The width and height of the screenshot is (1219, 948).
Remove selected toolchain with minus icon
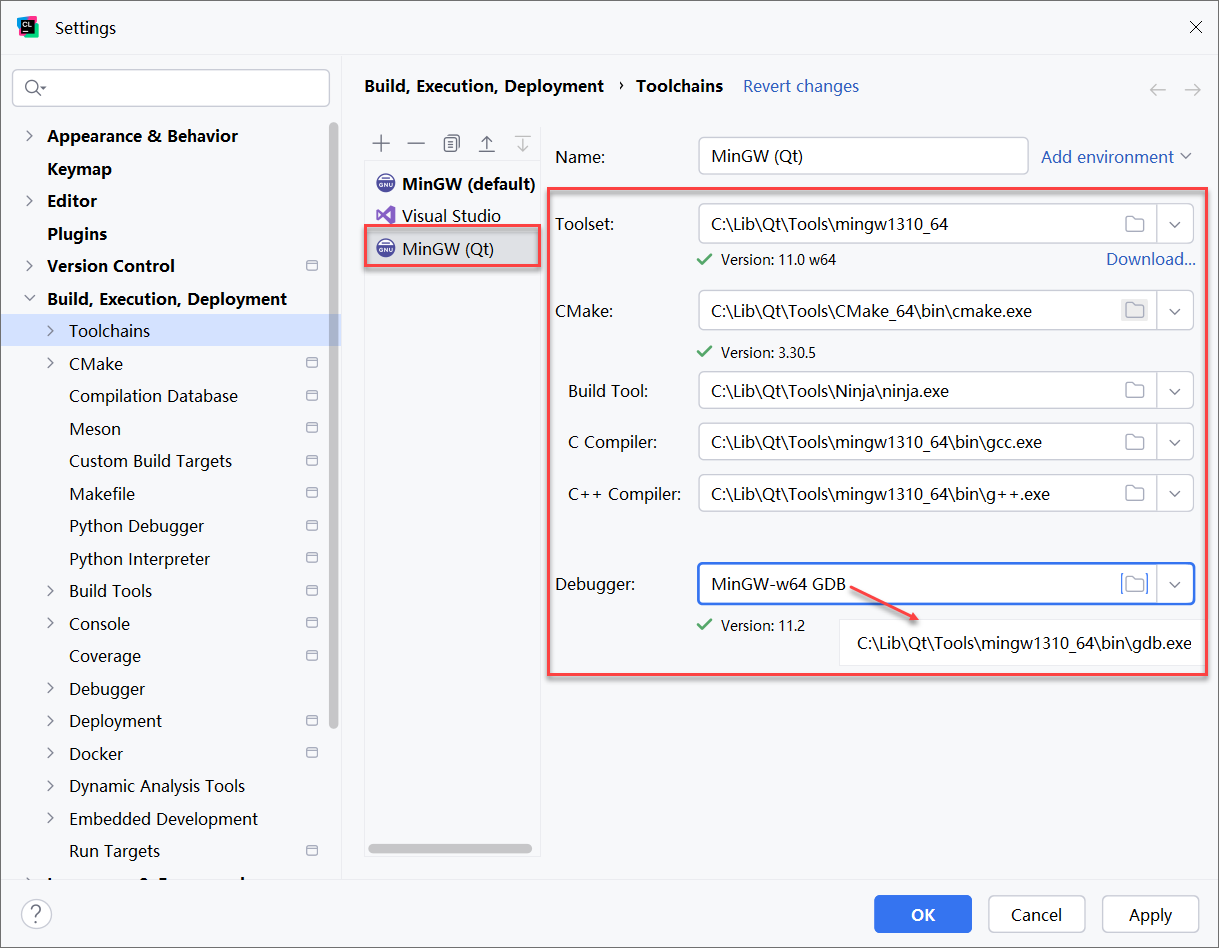tap(416, 144)
